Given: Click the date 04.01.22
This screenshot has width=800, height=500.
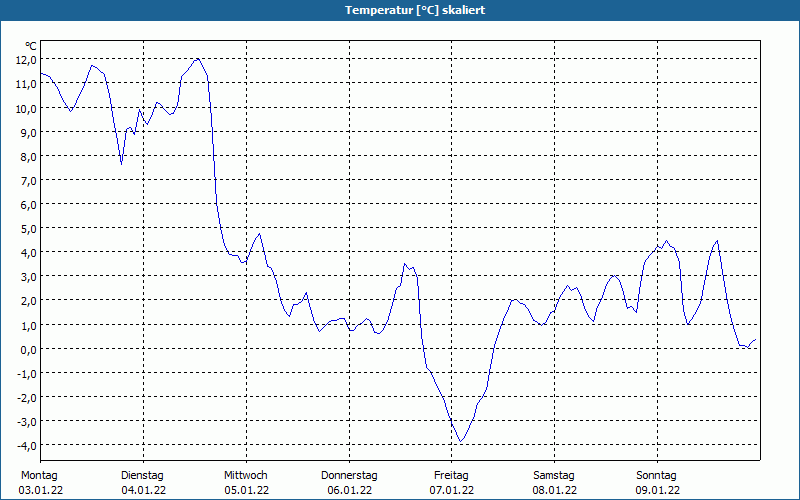Looking at the screenshot, I should [143, 490].
